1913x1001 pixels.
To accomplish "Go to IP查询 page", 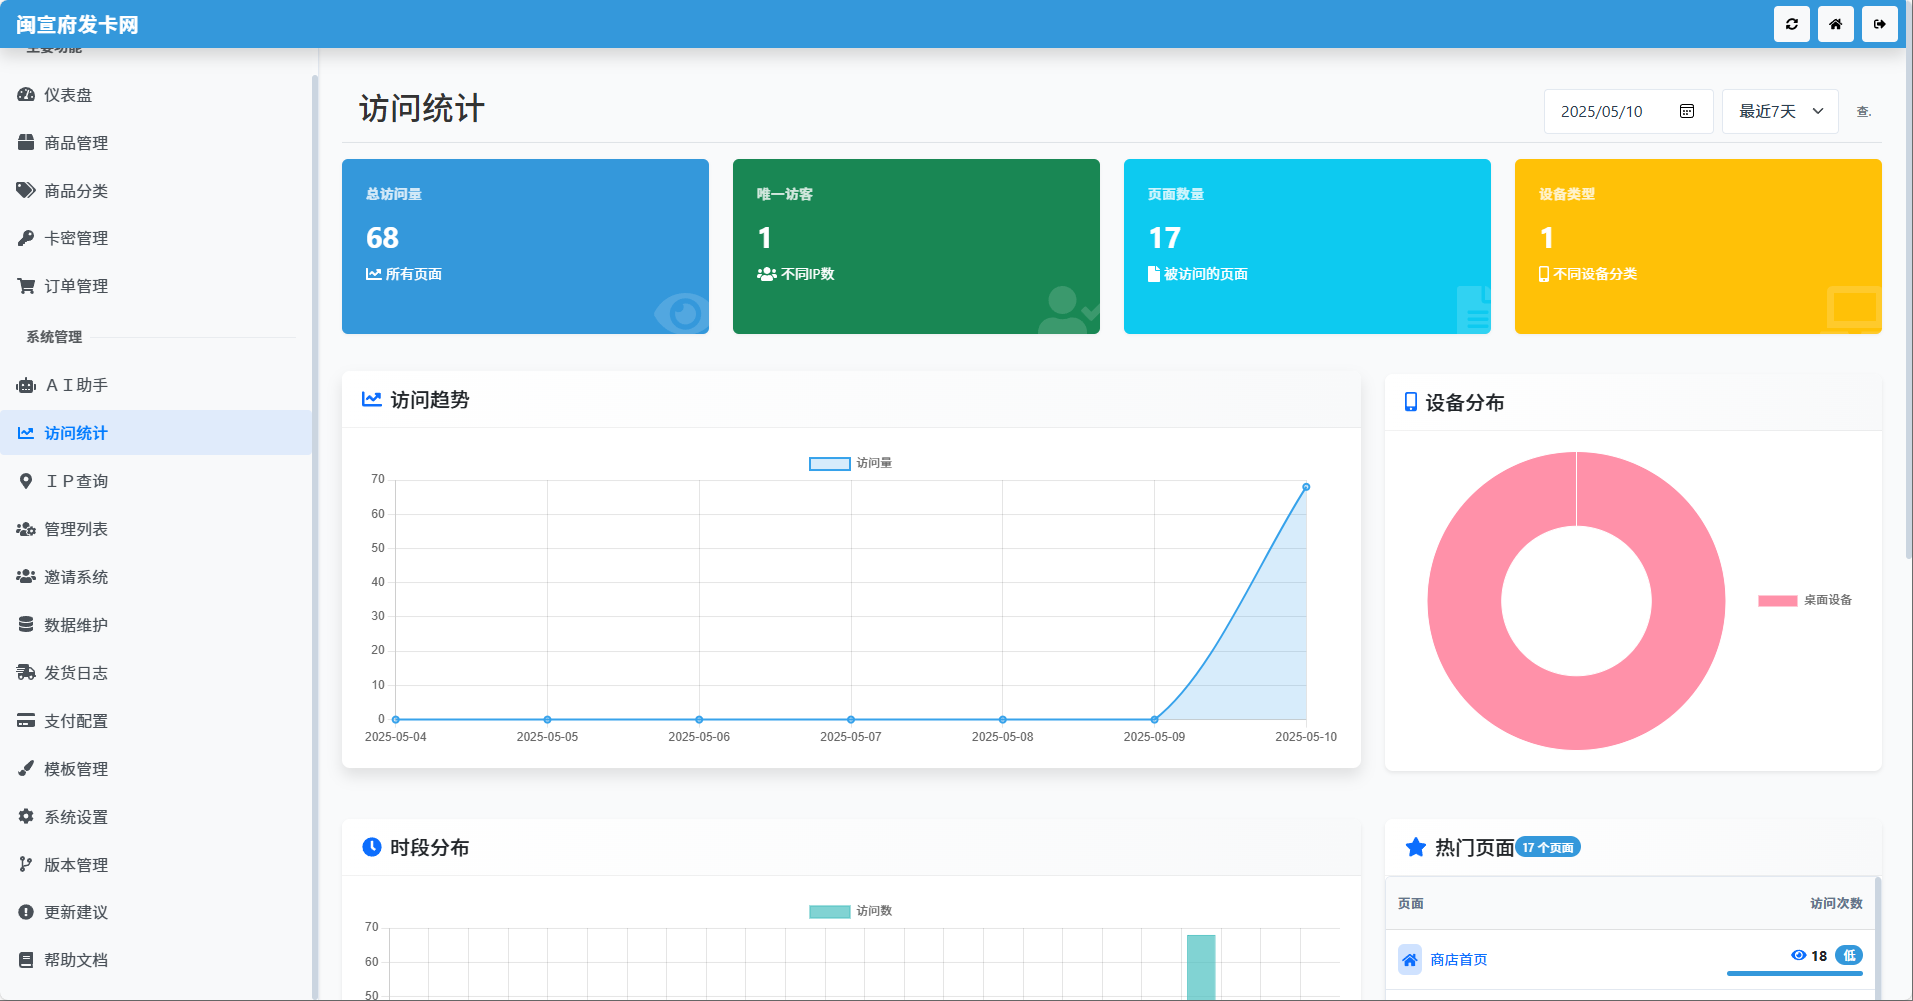I will (x=156, y=481).
